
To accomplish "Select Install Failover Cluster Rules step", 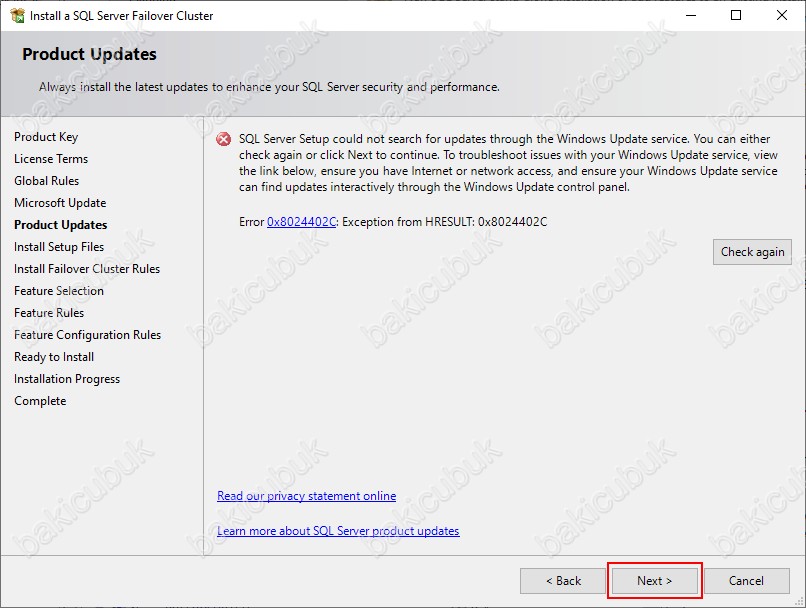I will tap(87, 269).
